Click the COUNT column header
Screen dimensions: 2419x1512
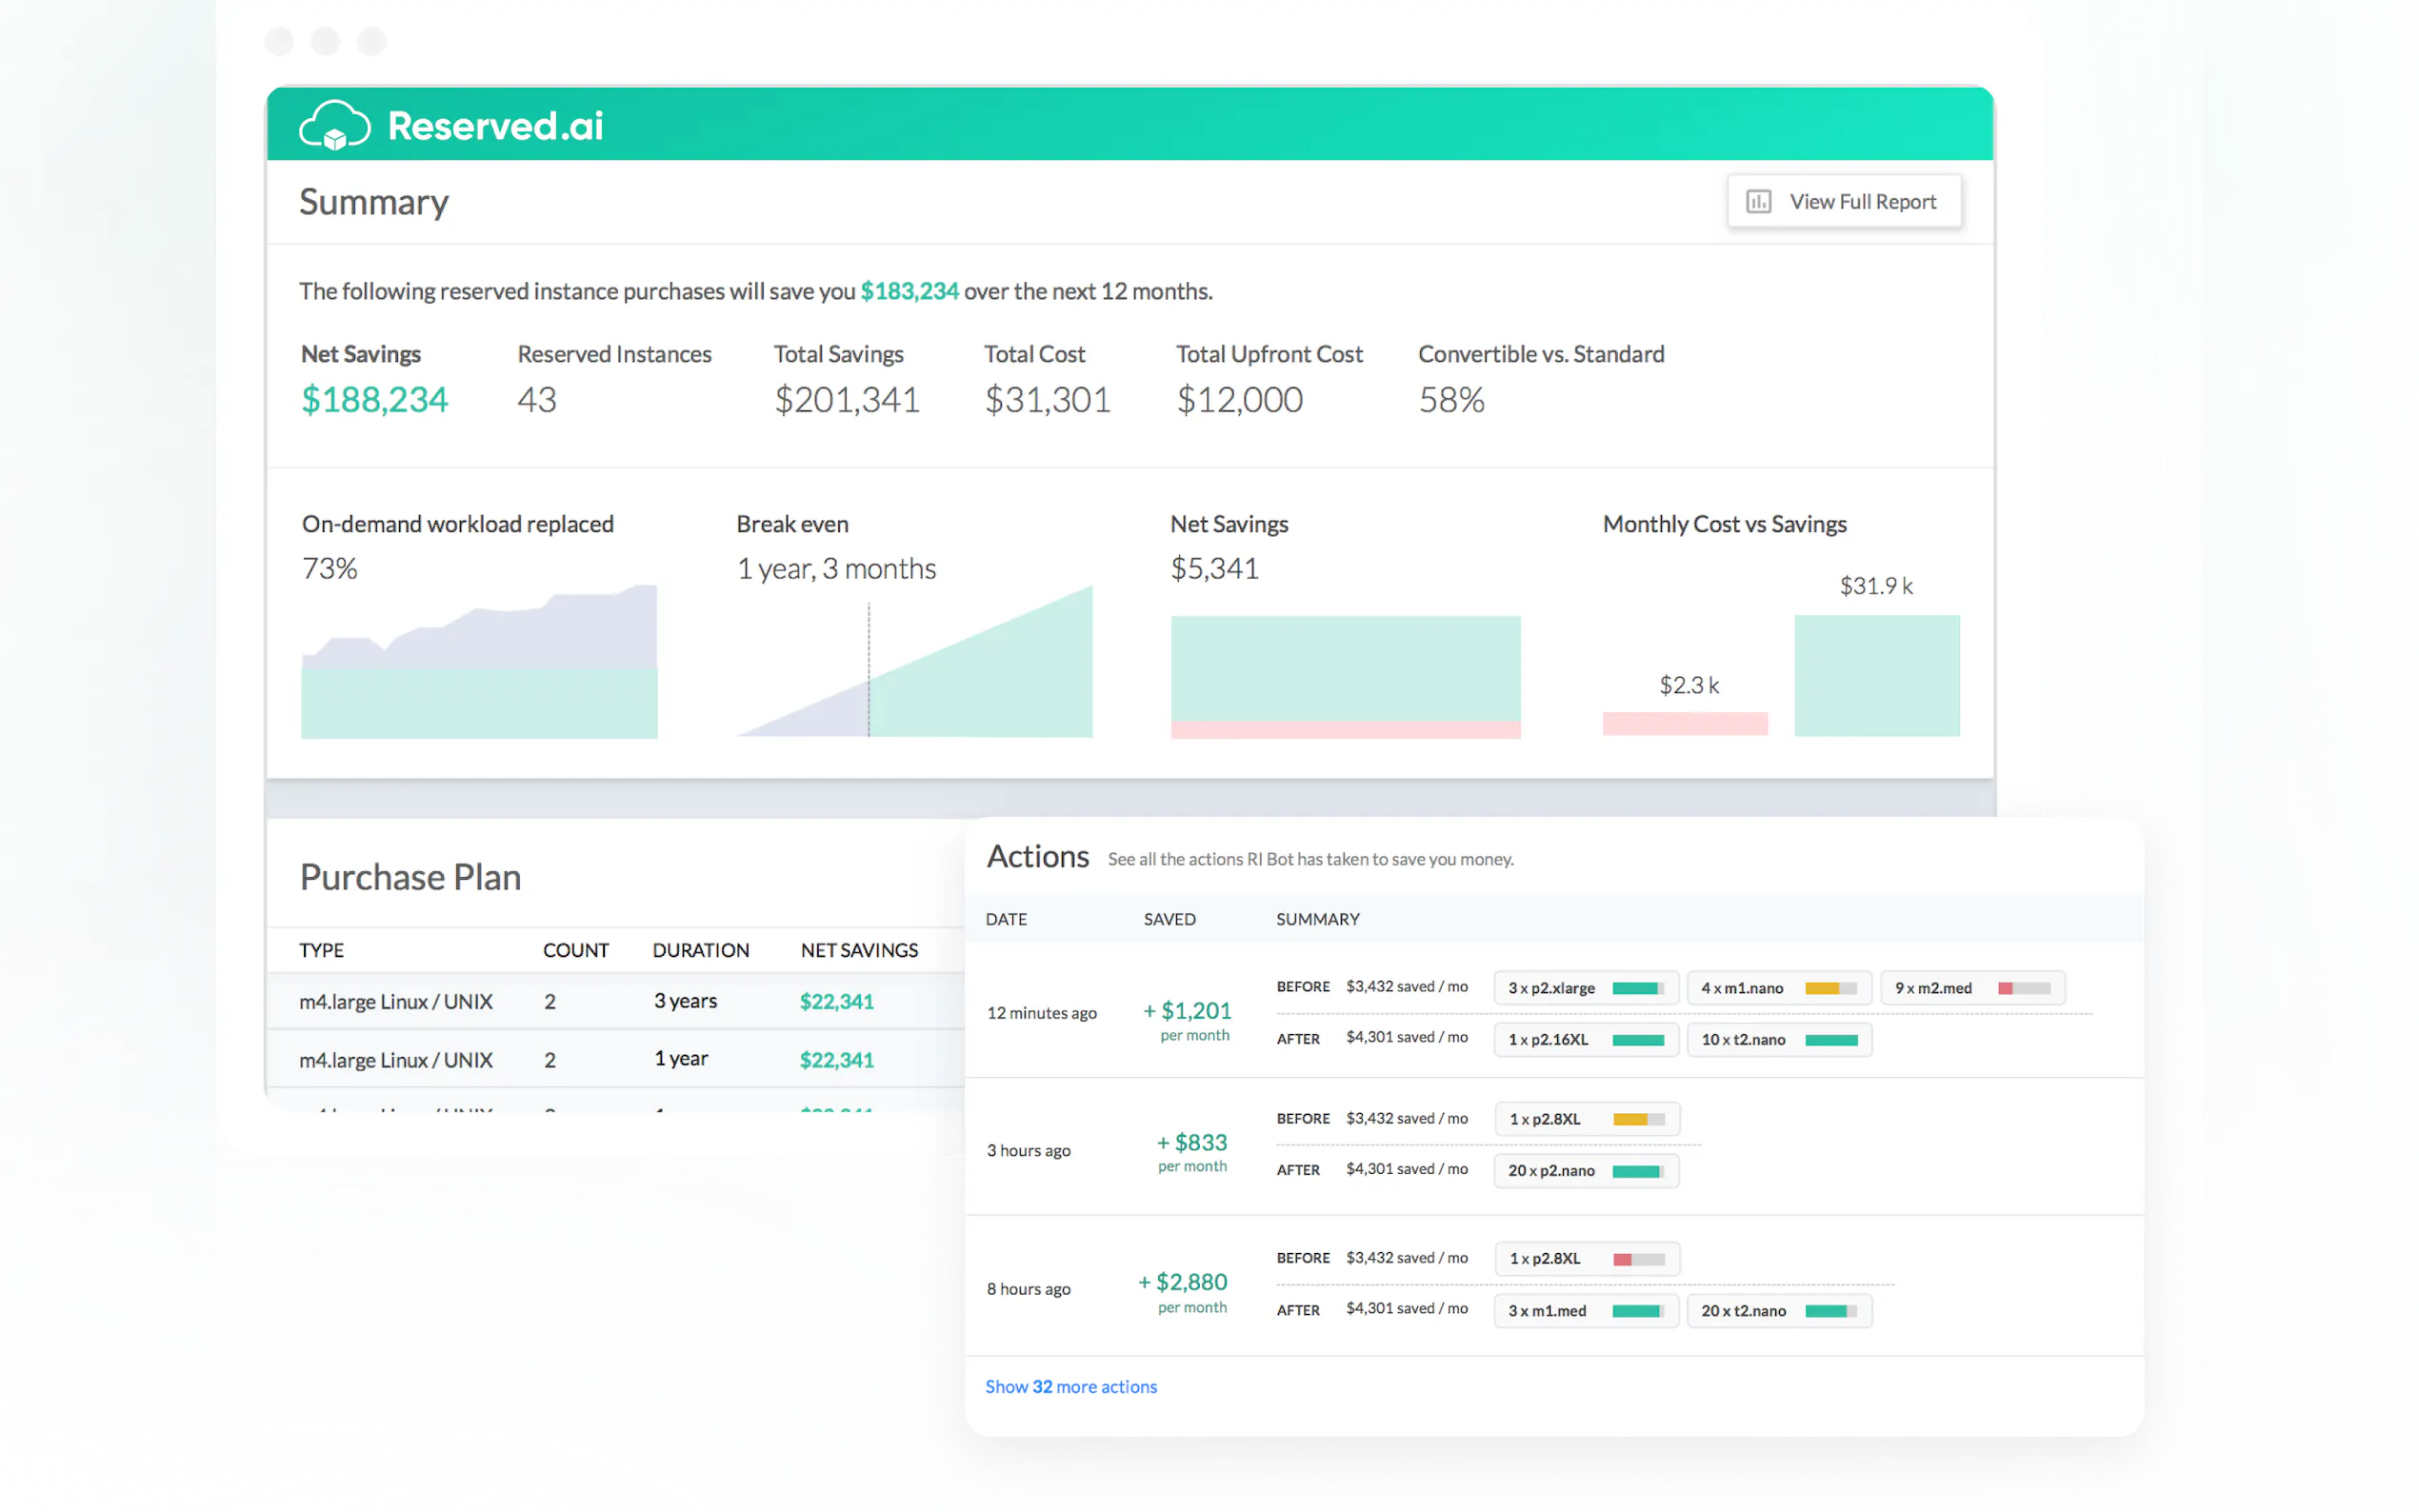click(x=575, y=950)
